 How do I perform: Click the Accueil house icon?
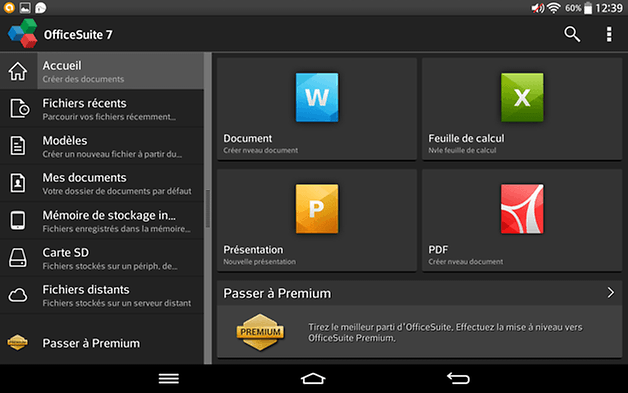click(x=18, y=71)
